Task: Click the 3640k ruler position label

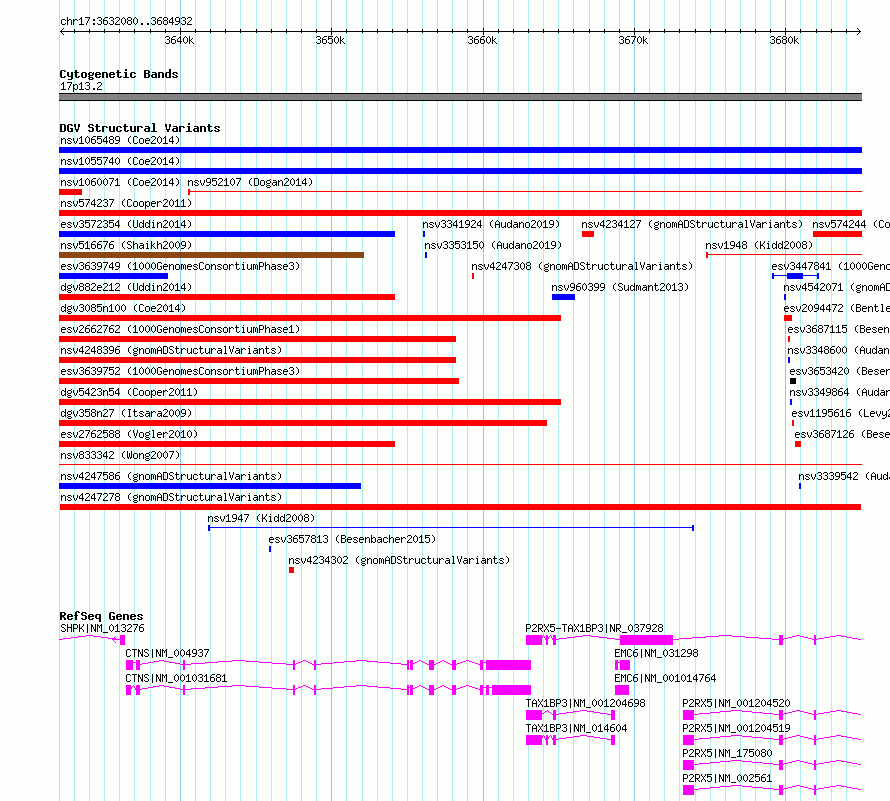Action: (x=179, y=40)
